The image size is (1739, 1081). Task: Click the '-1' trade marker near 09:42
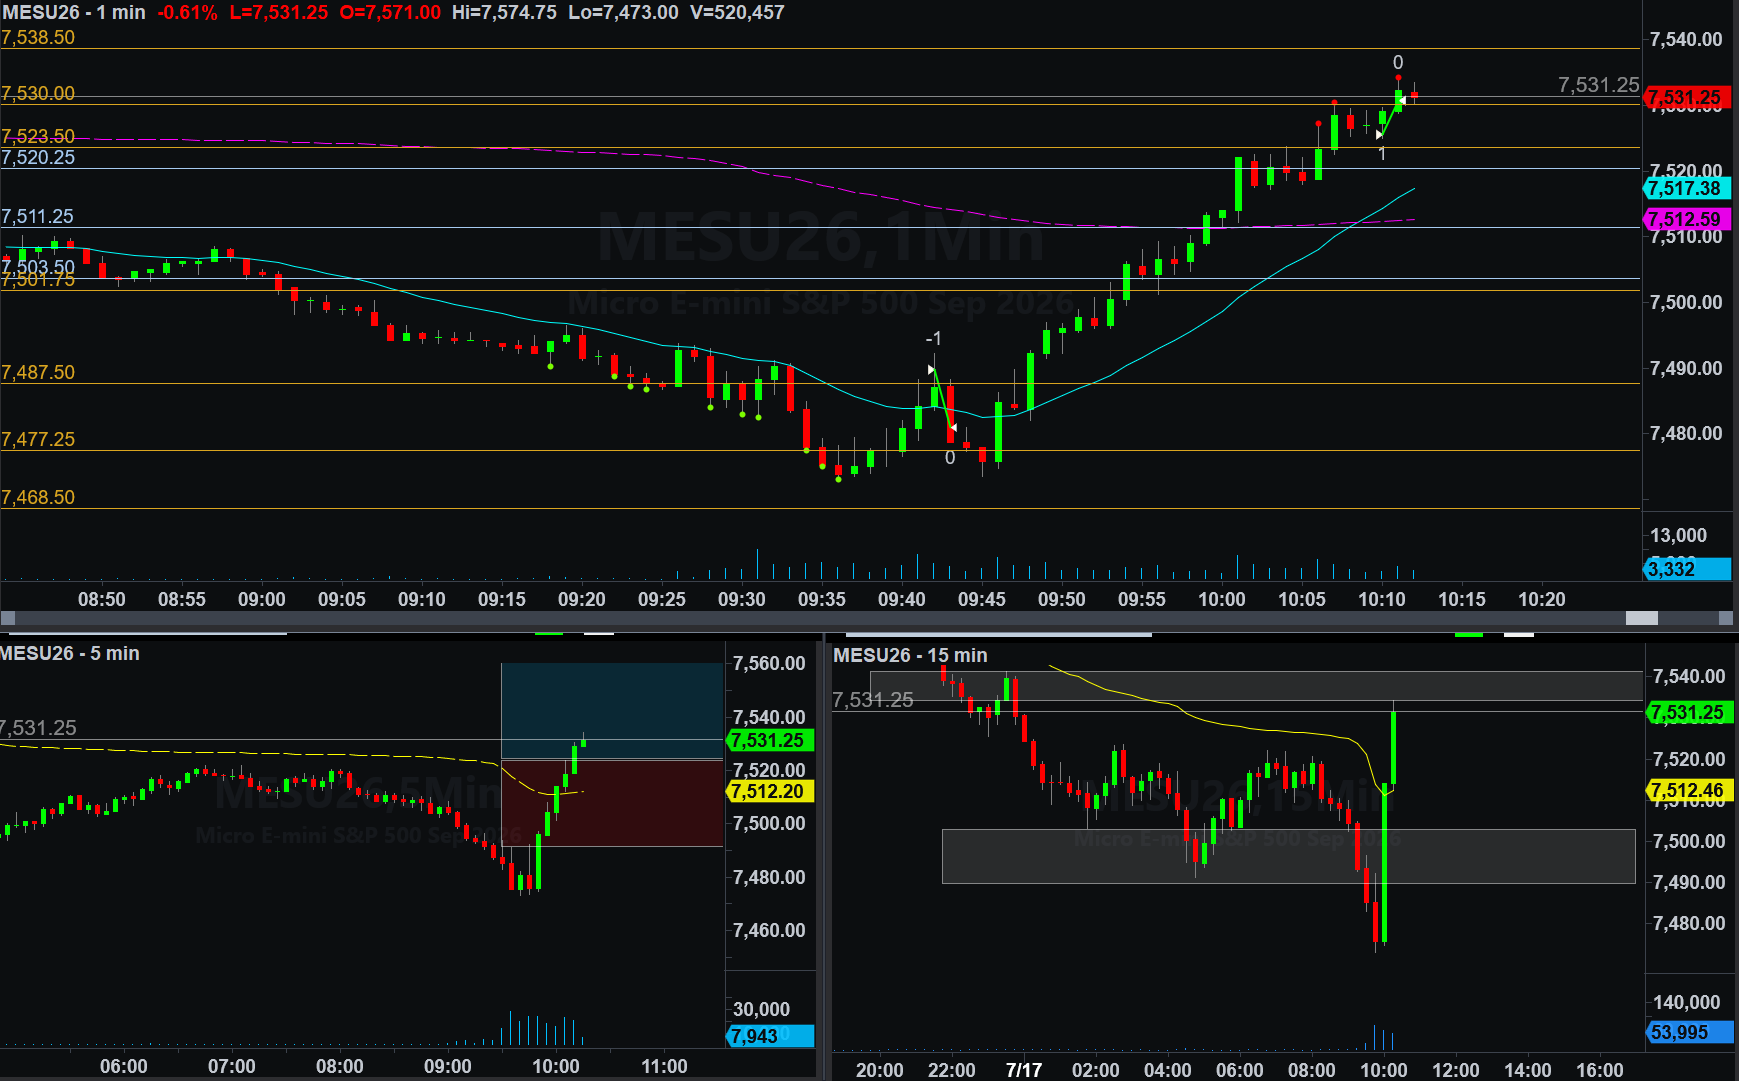pos(933,339)
